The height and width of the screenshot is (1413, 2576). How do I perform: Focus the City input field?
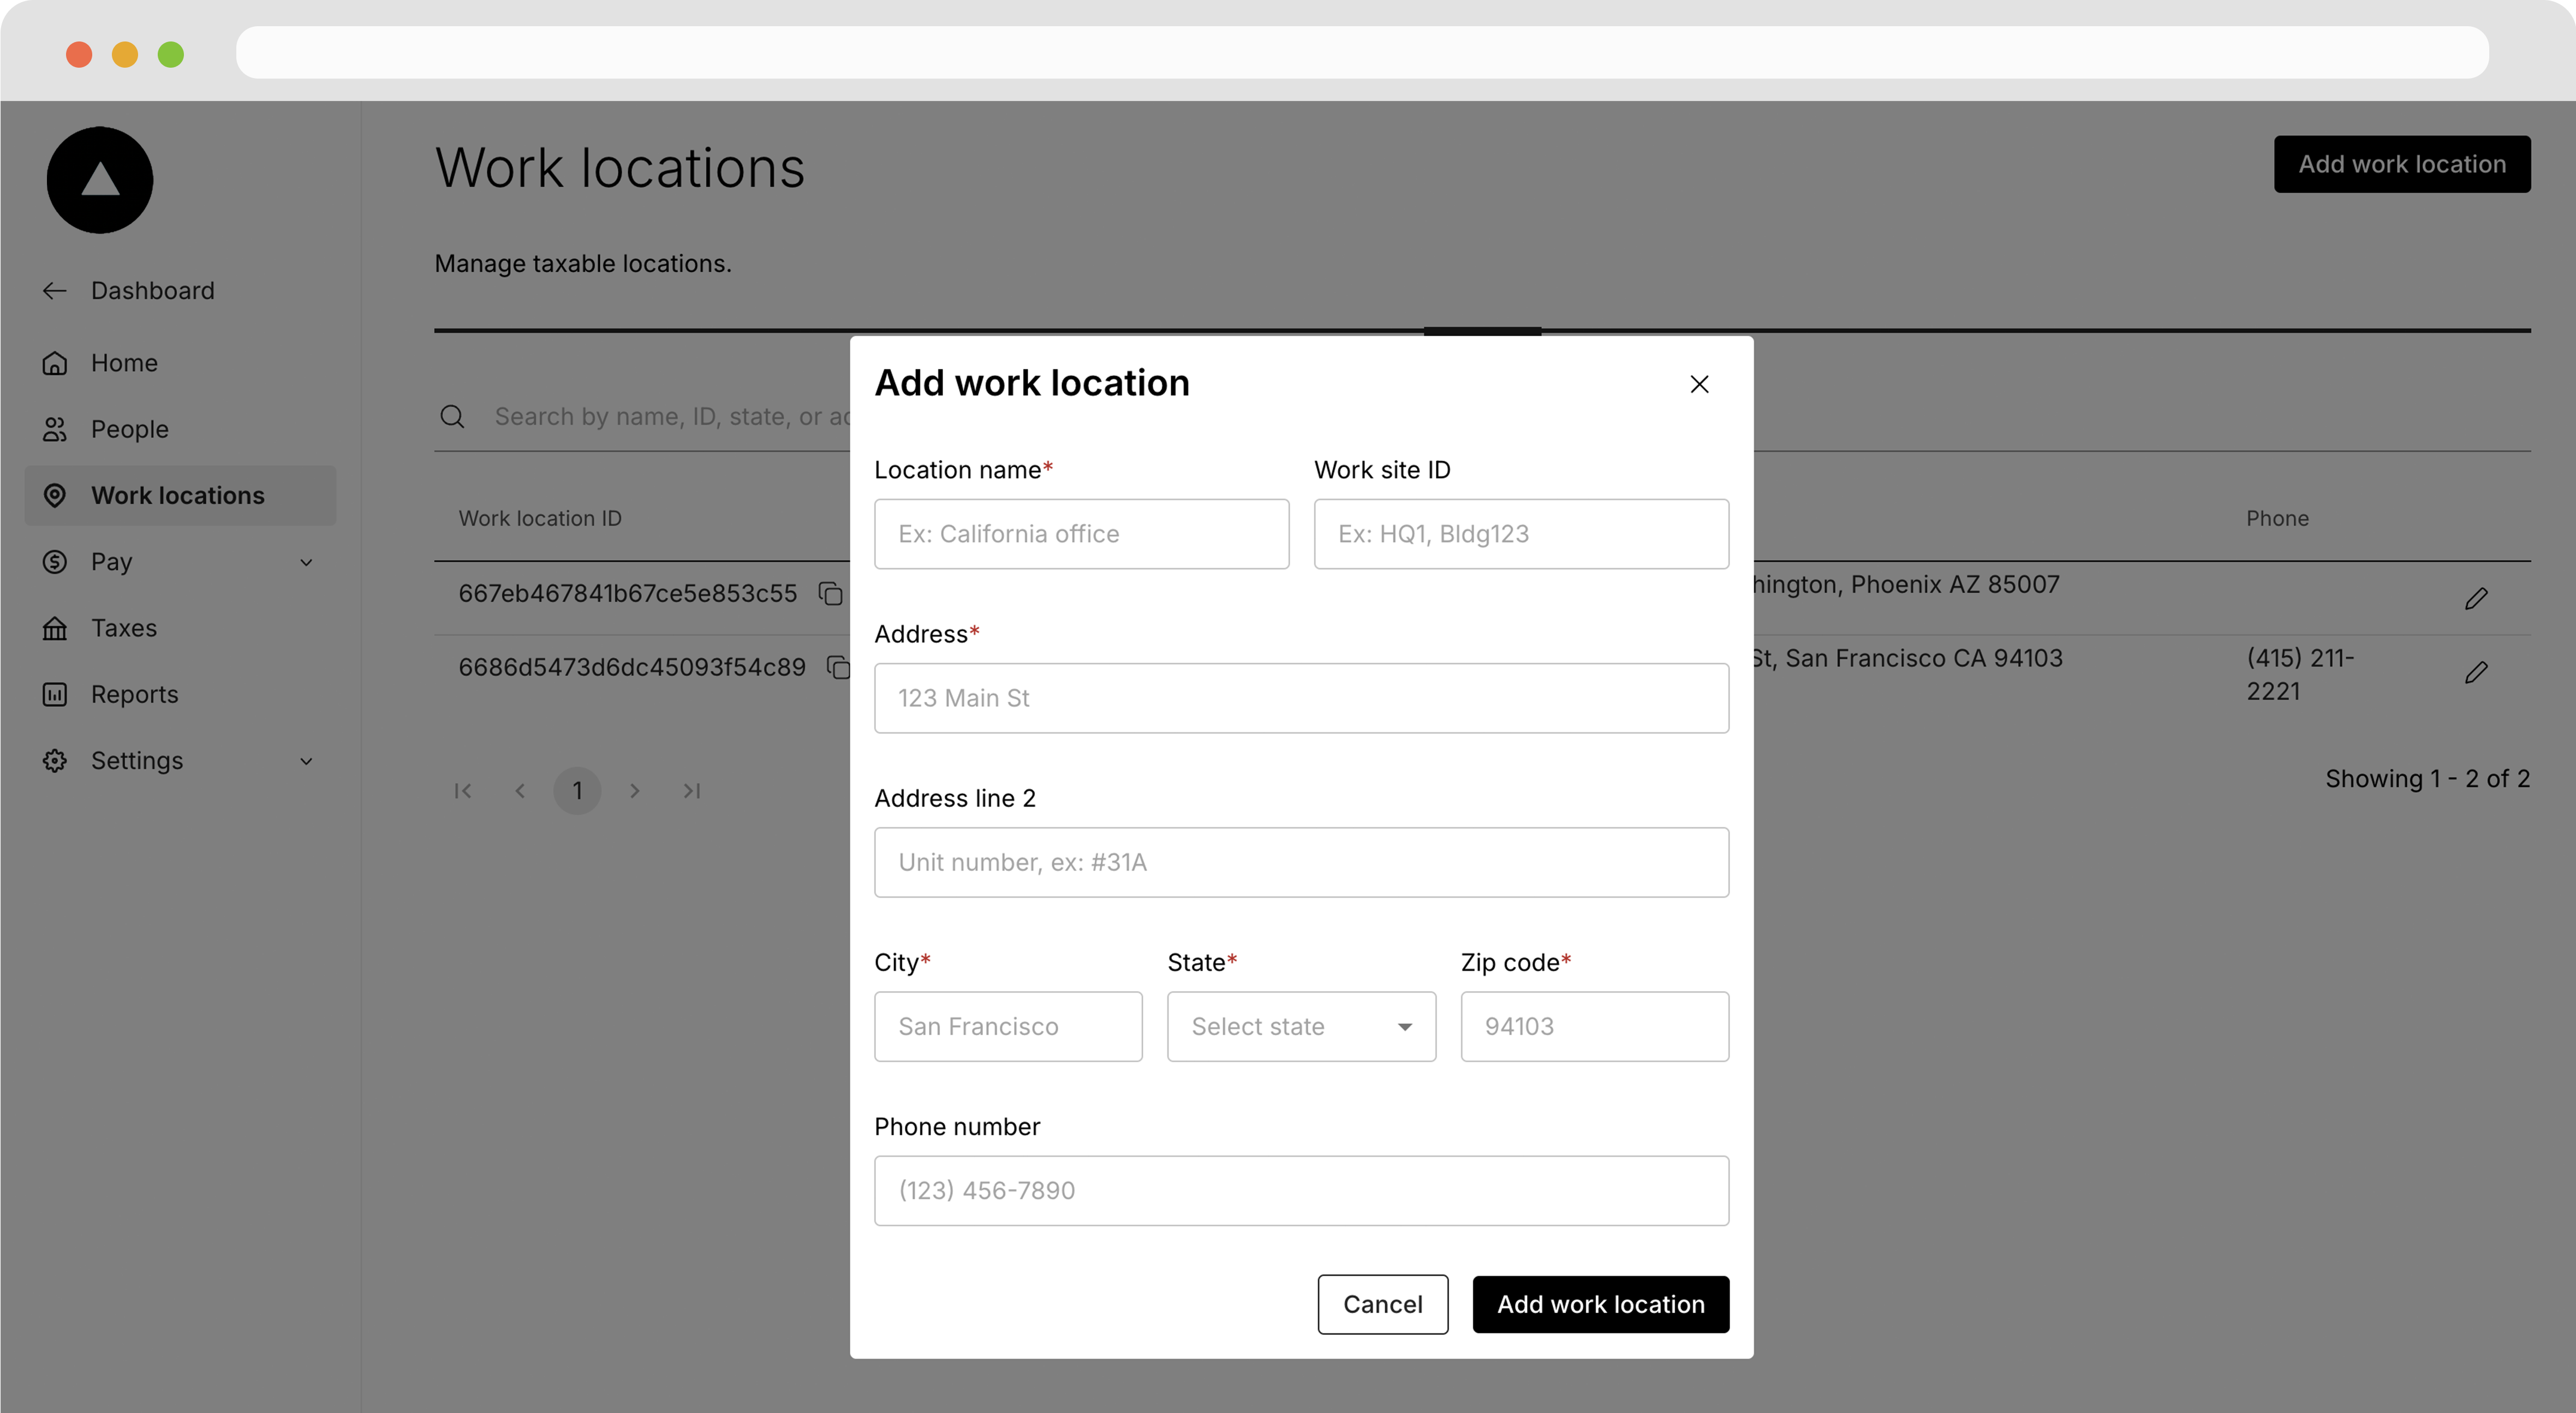pyautogui.click(x=1008, y=1026)
